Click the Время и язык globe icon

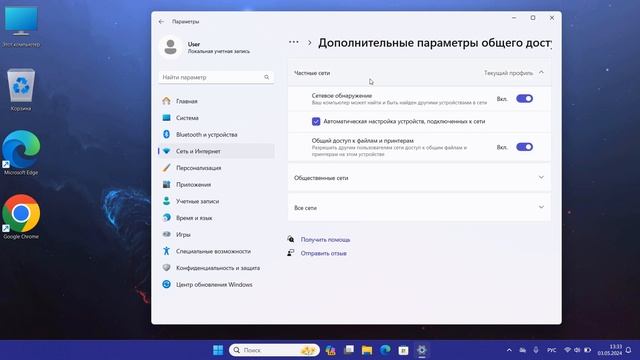[x=166, y=218]
